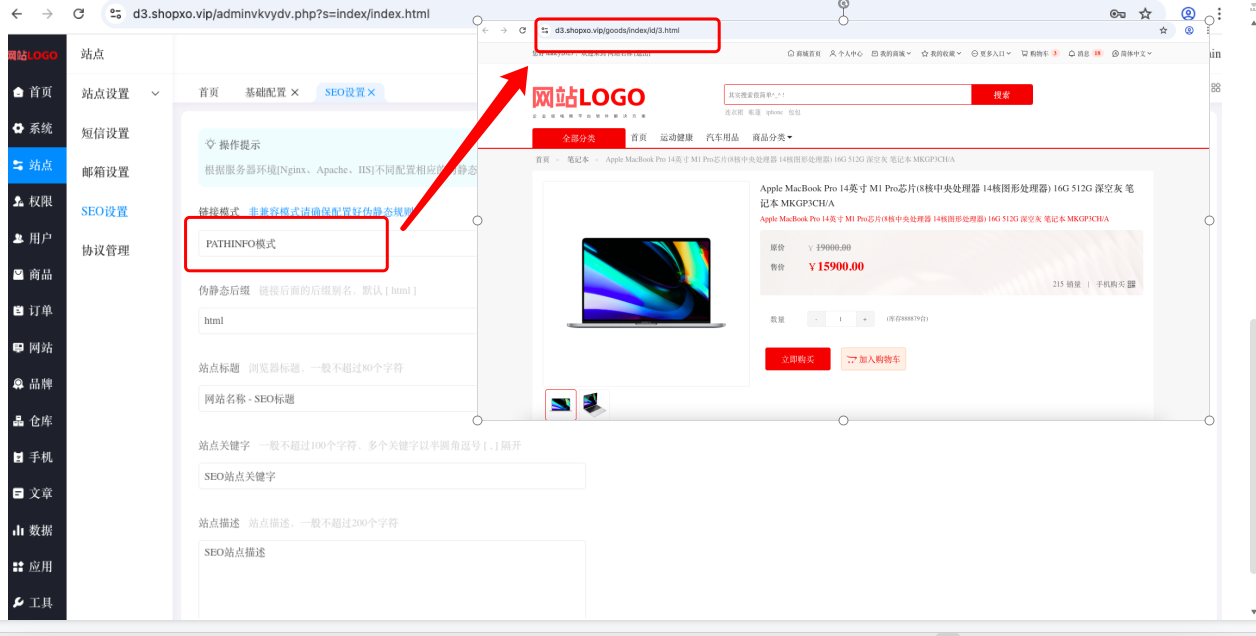This screenshot has width=1256, height=636.
Task: Focus the 站点关键字 input field
Action: 392,476
